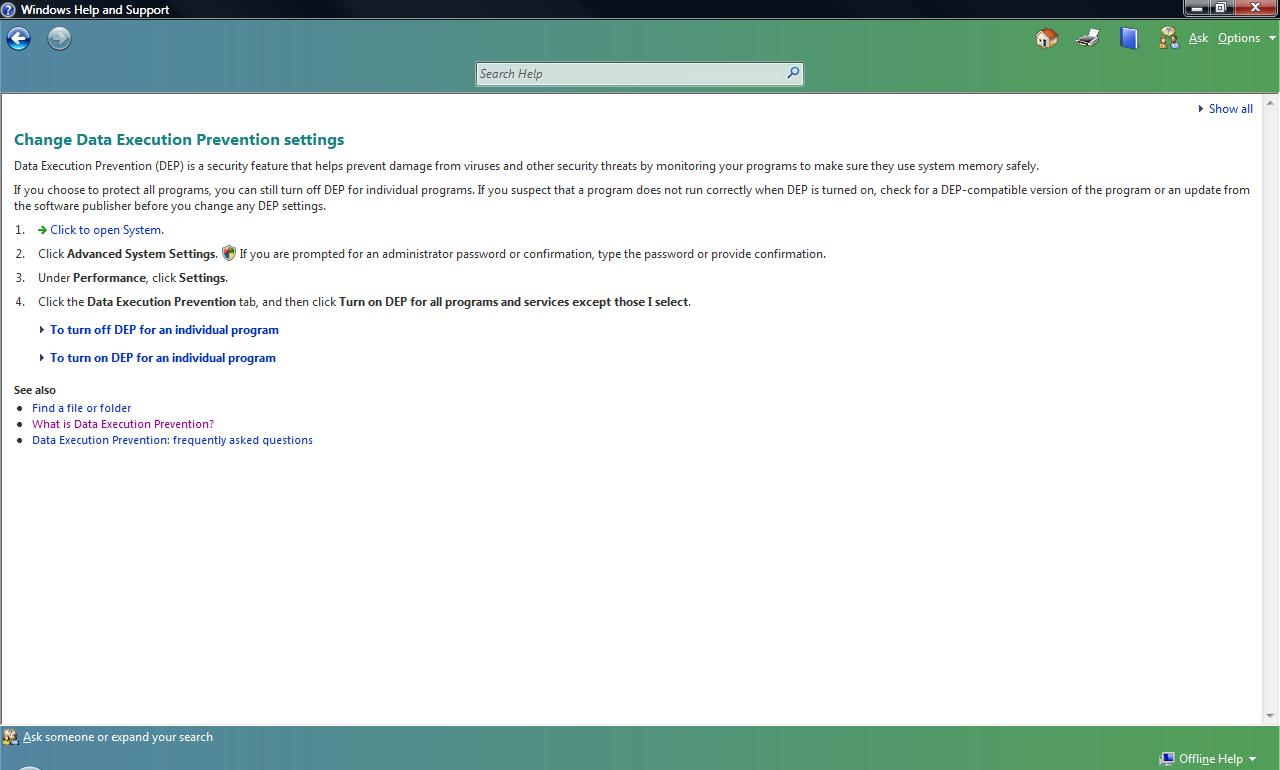The image size is (1280, 770).
Task: Click the Ask someone icon in the toolbar
Action: coord(1168,38)
